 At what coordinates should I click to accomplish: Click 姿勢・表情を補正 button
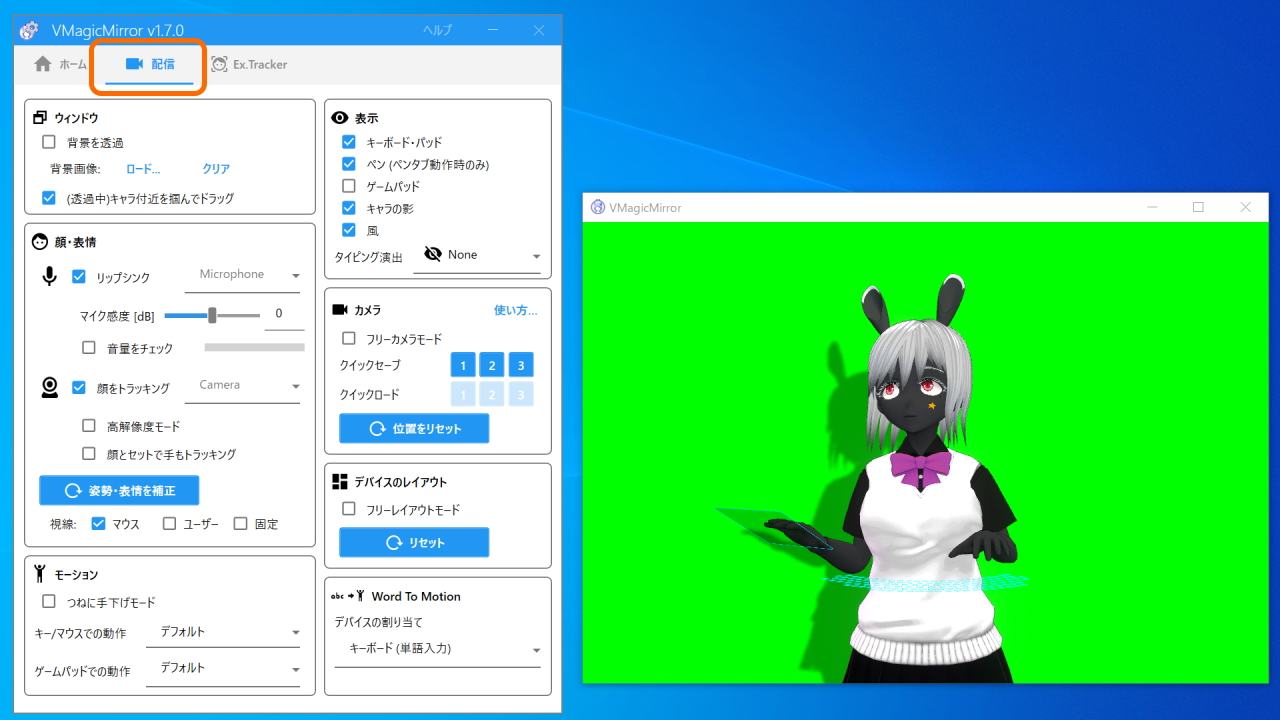[119, 490]
